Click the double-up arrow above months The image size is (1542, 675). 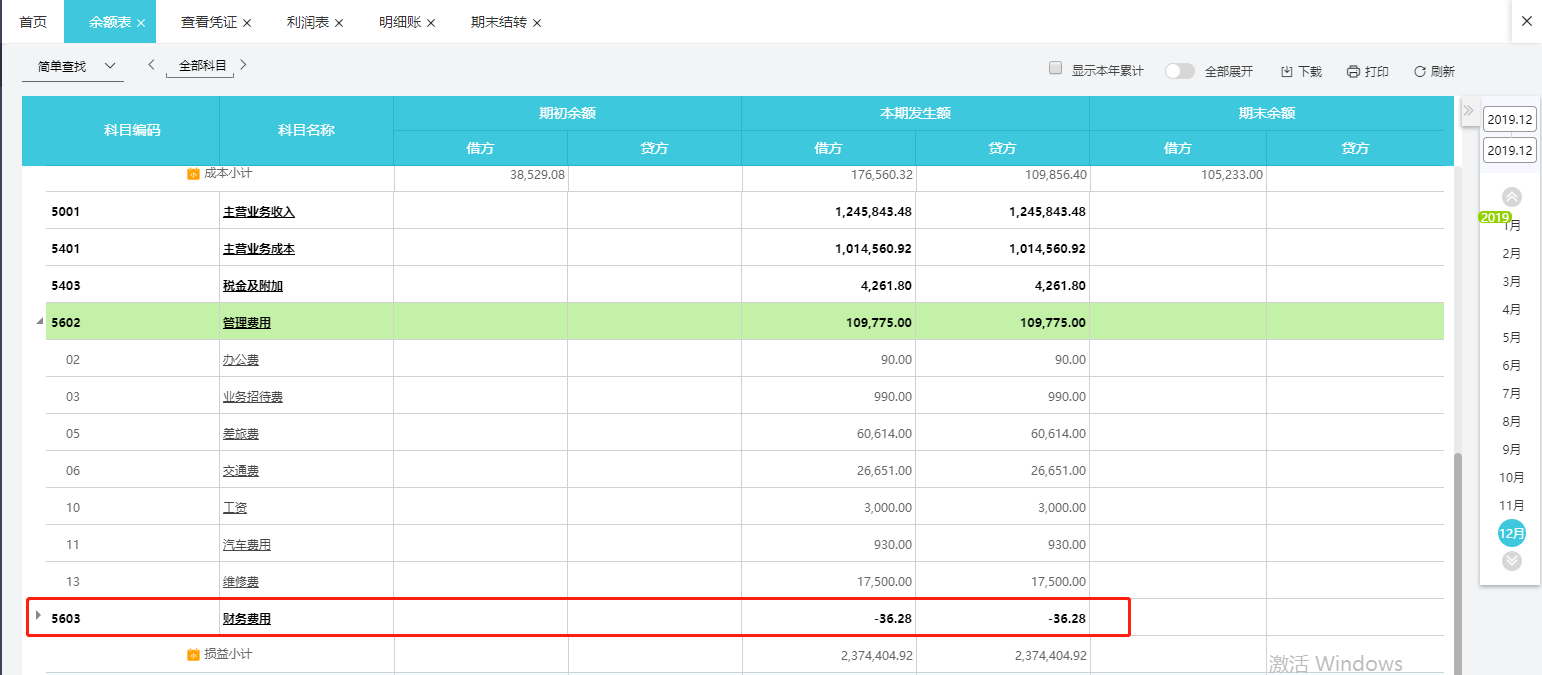click(1512, 197)
